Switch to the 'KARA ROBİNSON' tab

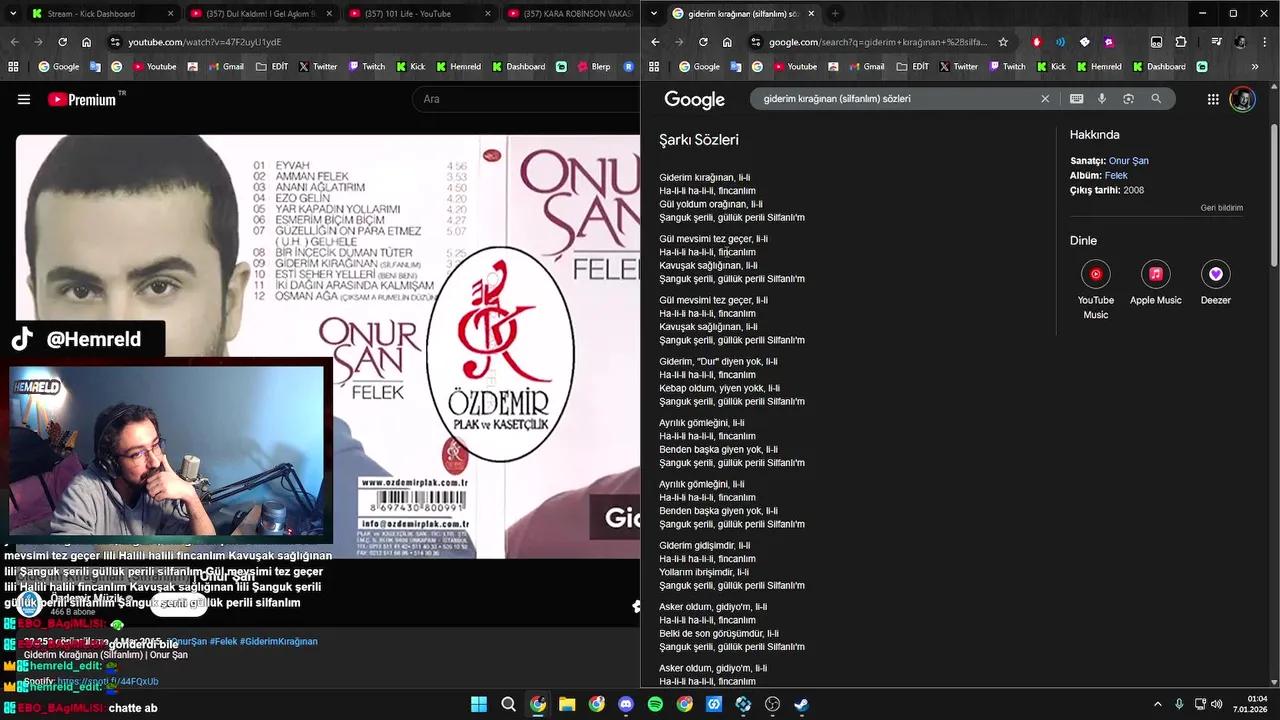[570, 14]
